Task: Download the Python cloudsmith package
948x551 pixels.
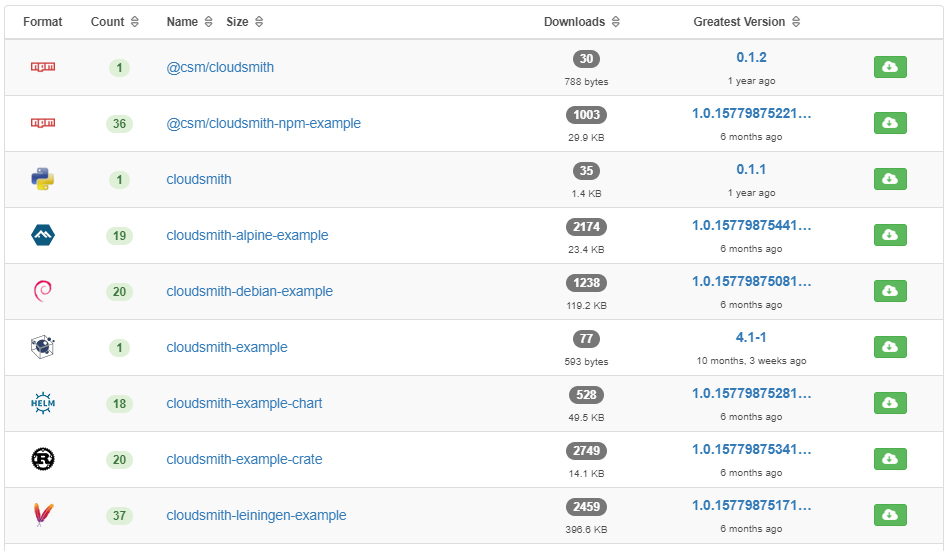Action: click(x=890, y=179)
